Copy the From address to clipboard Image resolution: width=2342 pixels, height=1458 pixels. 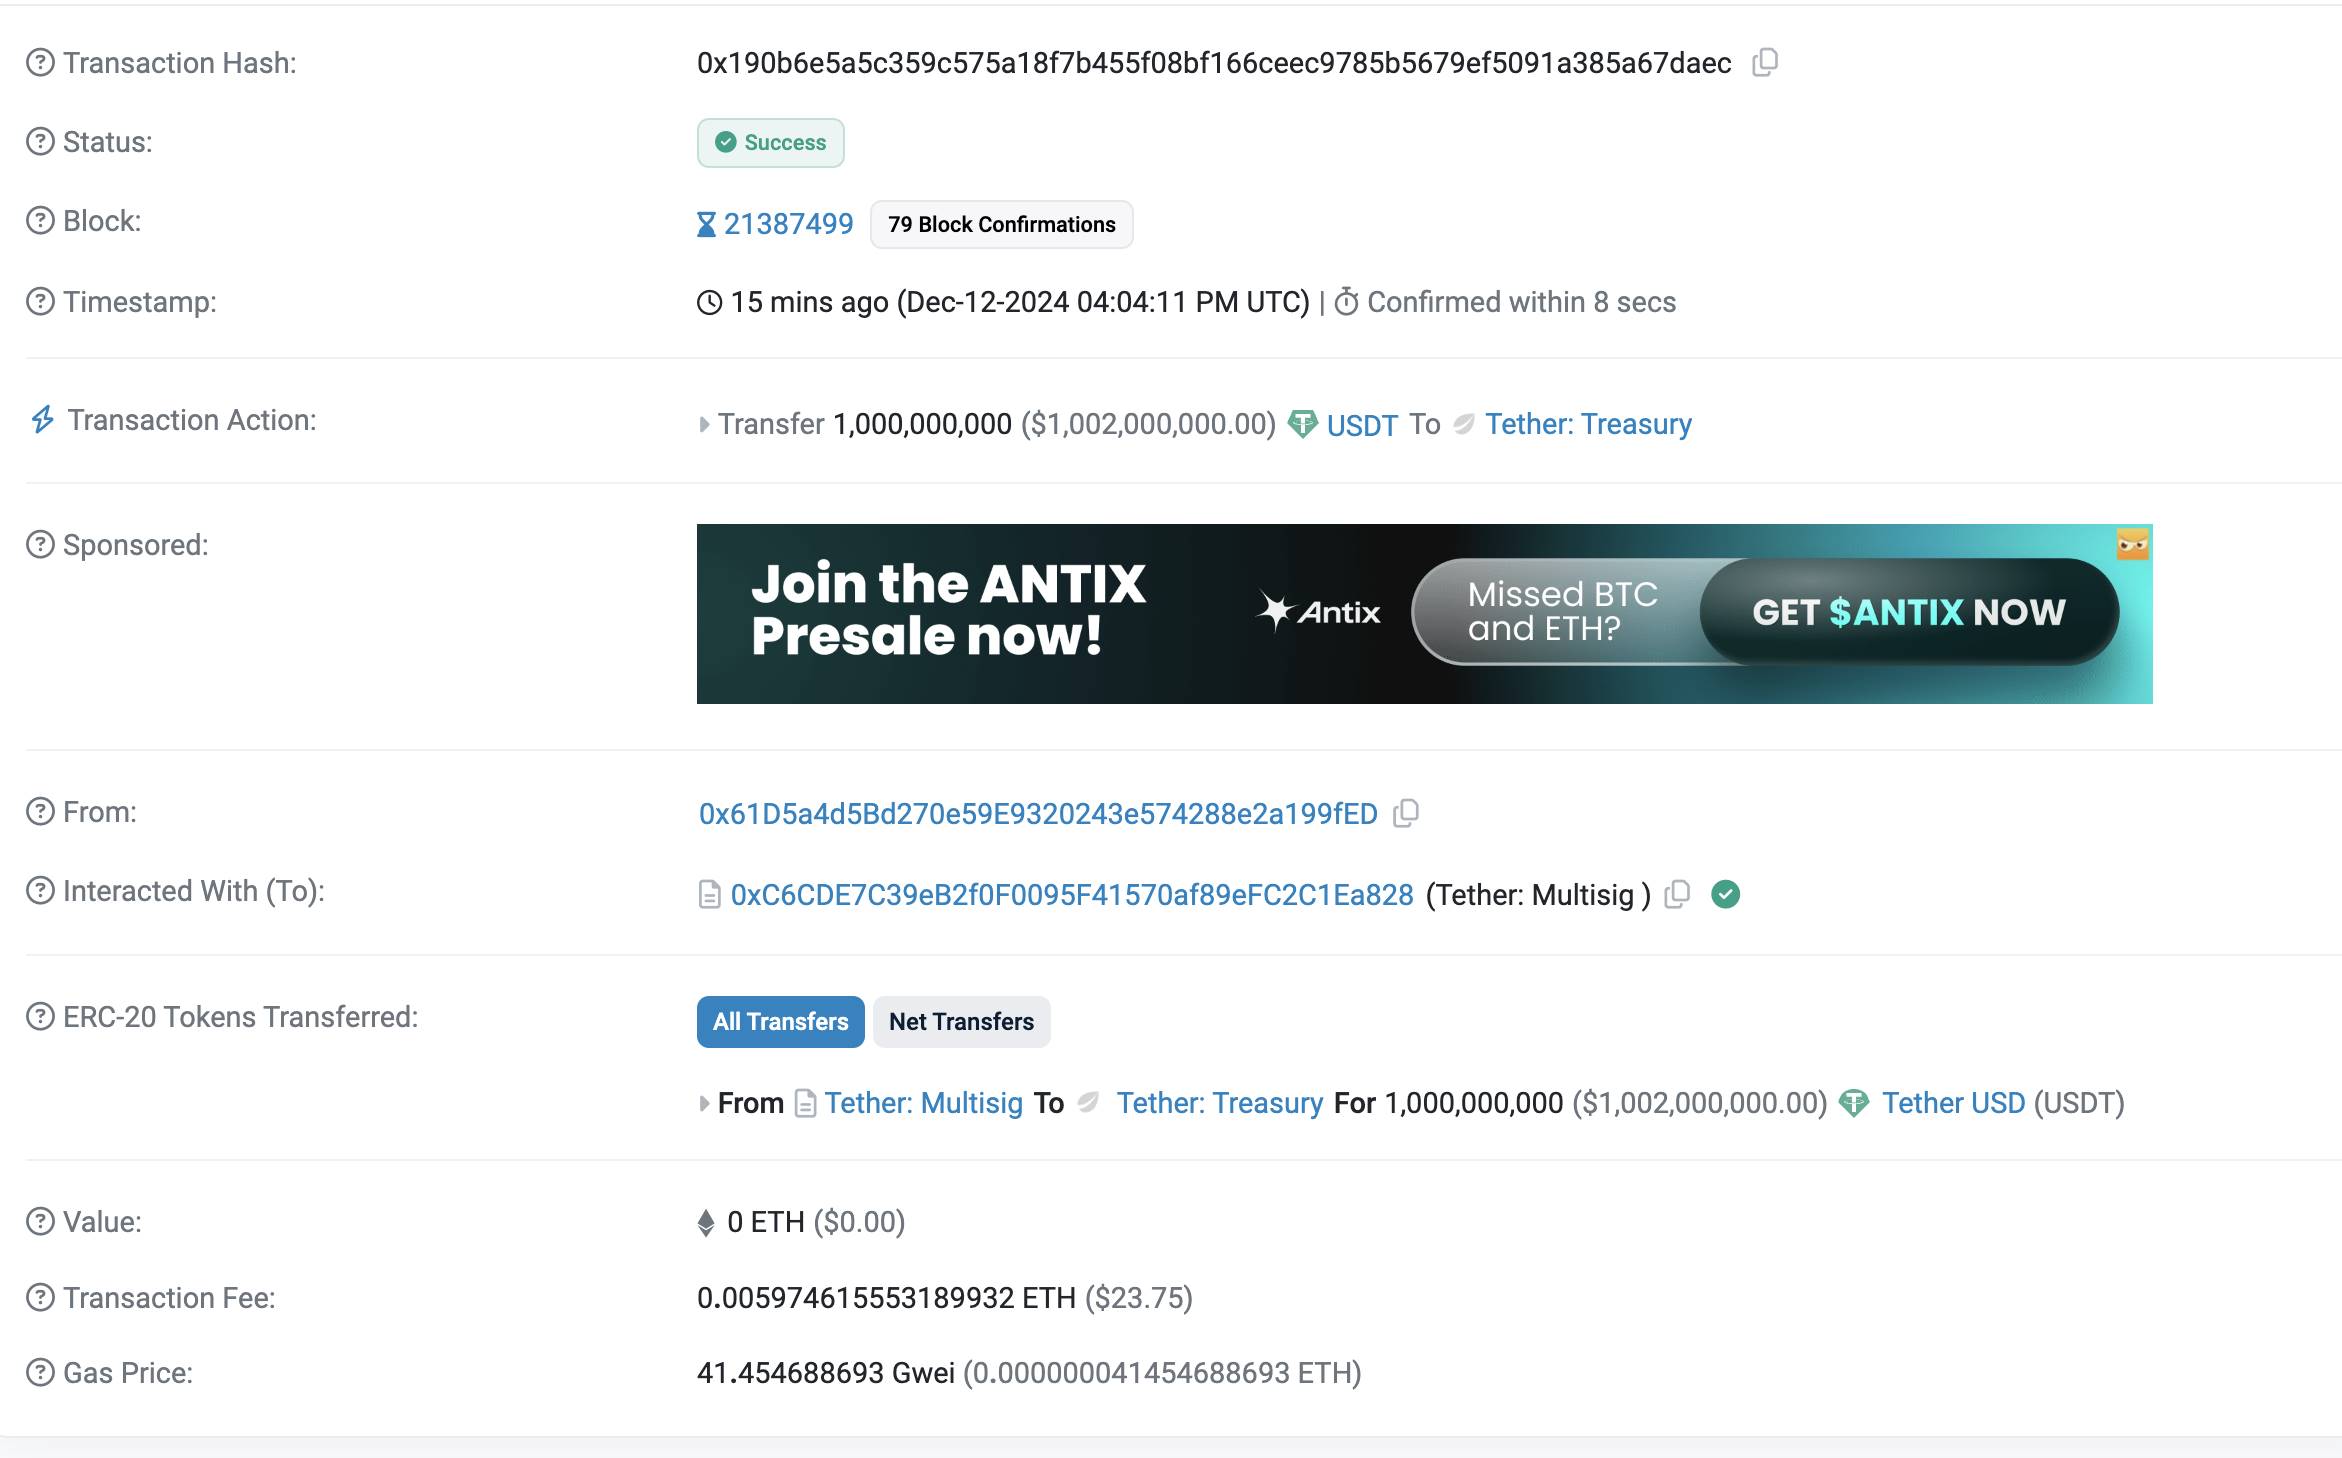pos(1406,814)
